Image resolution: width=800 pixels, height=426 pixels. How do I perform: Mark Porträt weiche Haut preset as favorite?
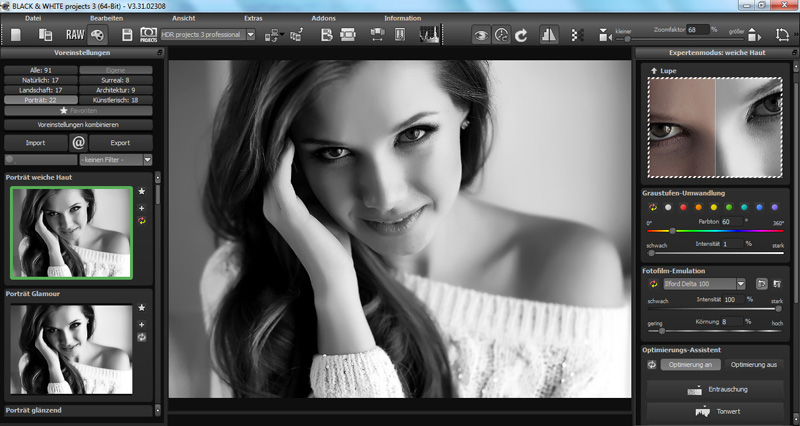142,191
